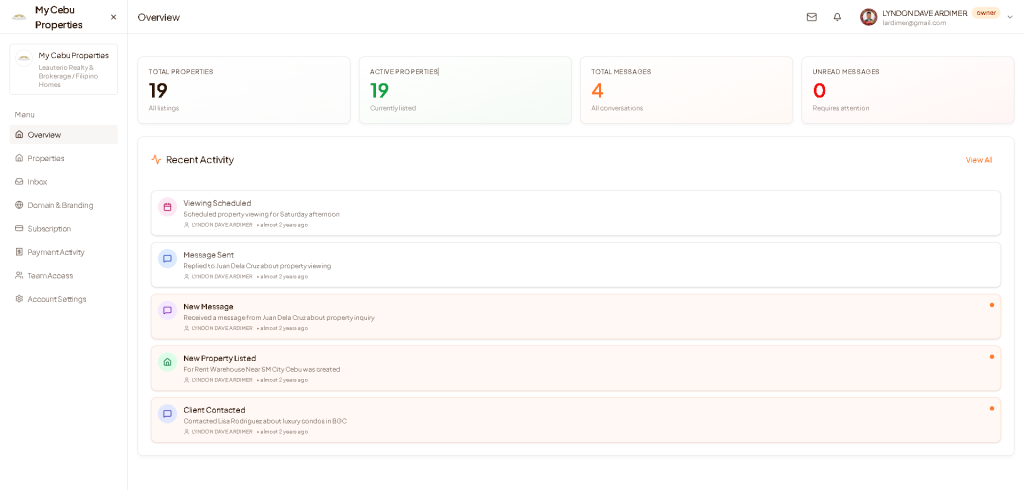
Task: Open Domain & Branding settings
Action: point(60,205)
